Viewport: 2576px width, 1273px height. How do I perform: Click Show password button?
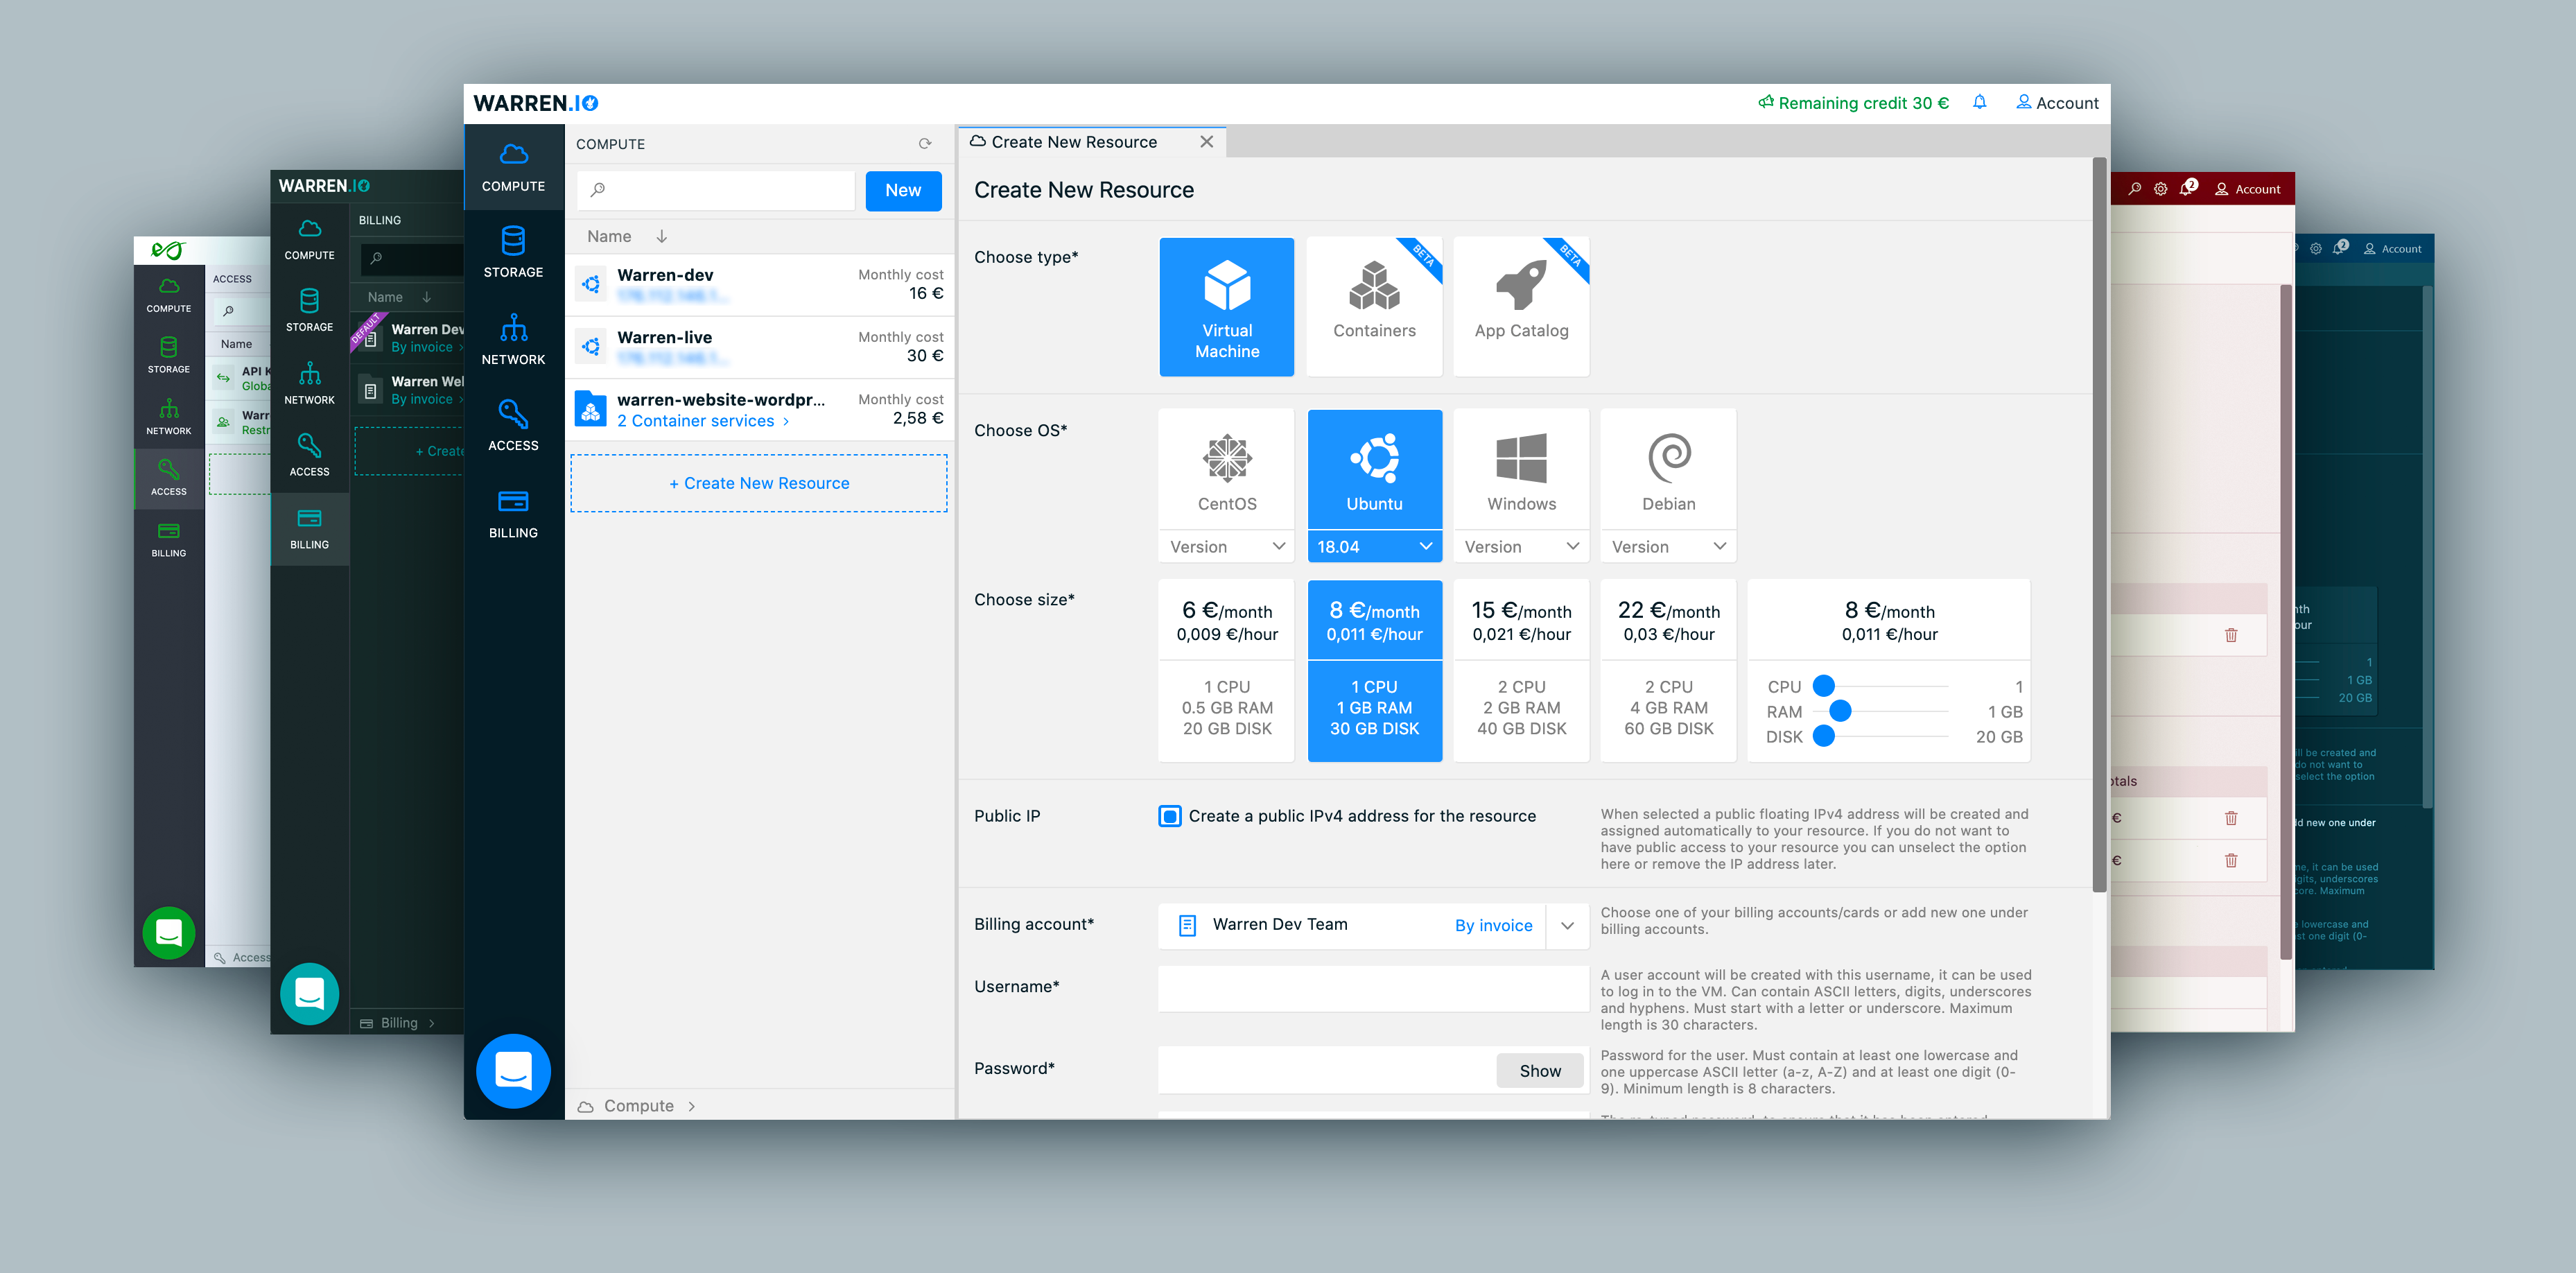tap(1539, 1070)
